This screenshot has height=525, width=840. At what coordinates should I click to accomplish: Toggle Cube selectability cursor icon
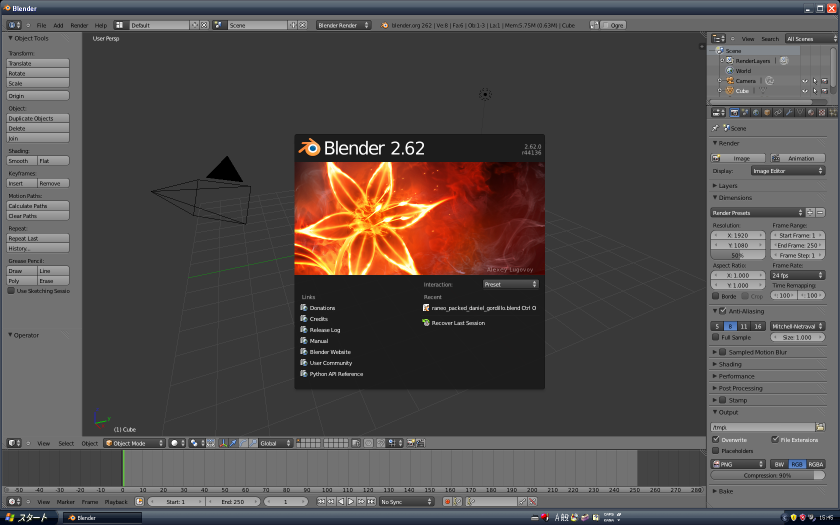click(815, 91)
